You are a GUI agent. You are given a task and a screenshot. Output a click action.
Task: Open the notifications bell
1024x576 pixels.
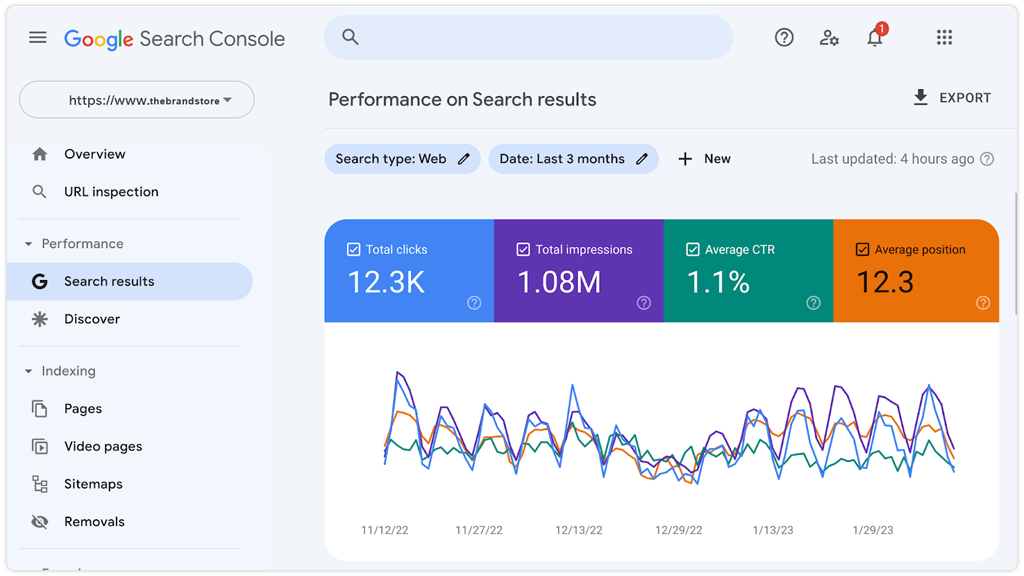[x=875, y=38]
